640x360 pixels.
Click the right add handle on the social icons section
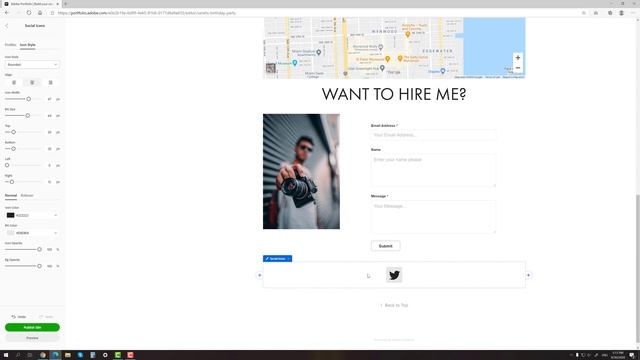coord(528,275)
